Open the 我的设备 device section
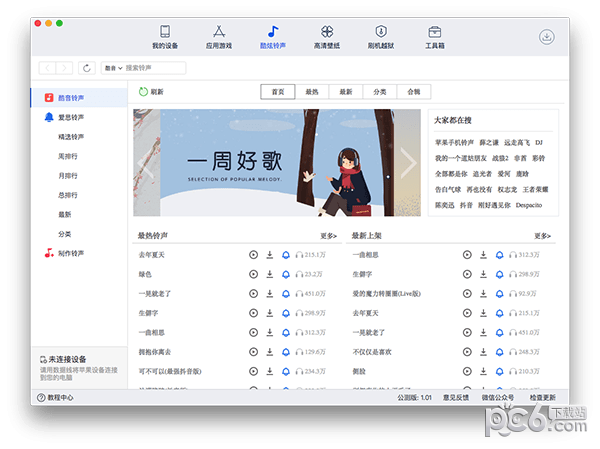 coord(165,37)
